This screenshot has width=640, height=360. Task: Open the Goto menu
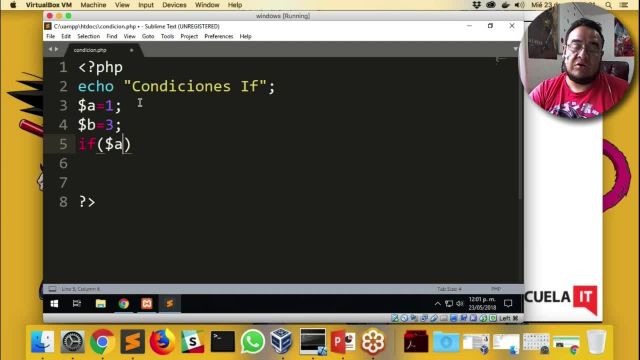[148, 36]
